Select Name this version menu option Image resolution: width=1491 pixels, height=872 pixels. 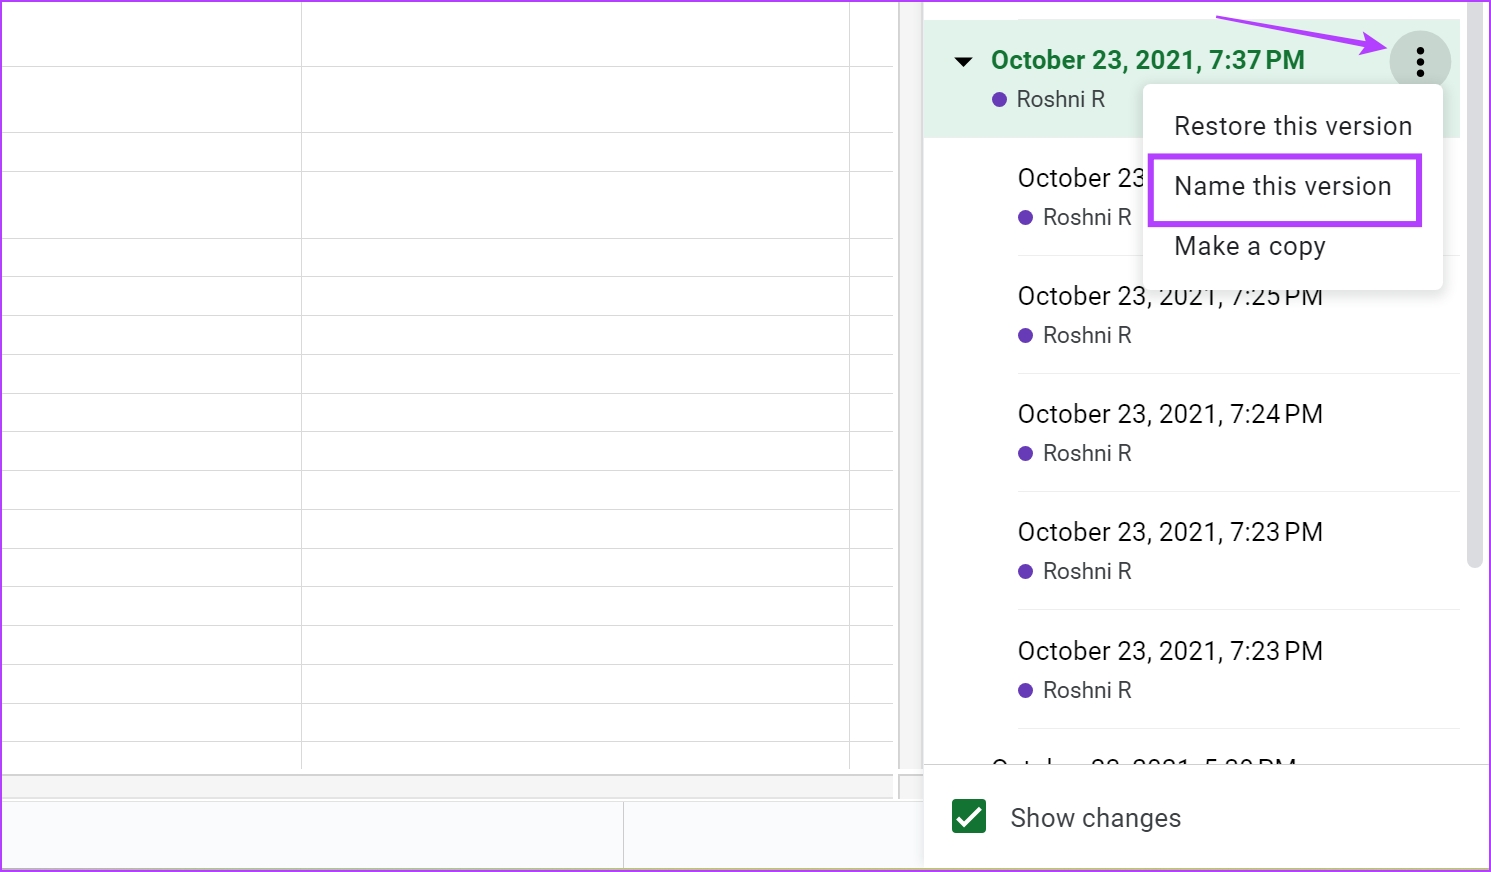pos(1284,187)
